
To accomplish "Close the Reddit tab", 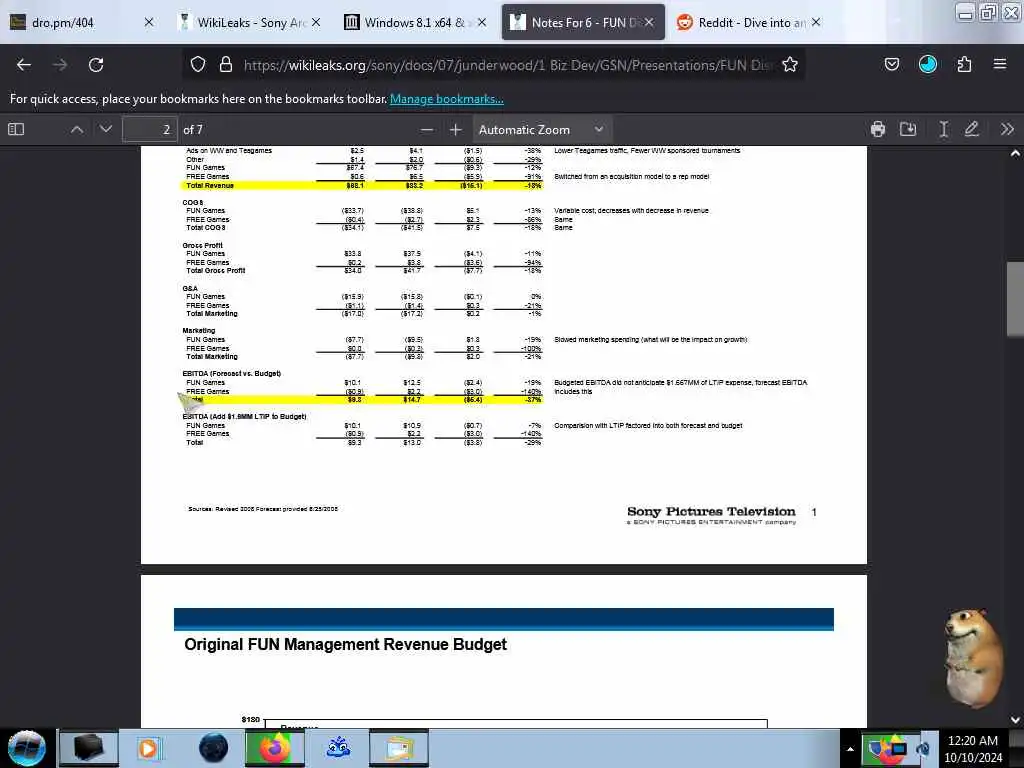I will (x=816, y=22).
